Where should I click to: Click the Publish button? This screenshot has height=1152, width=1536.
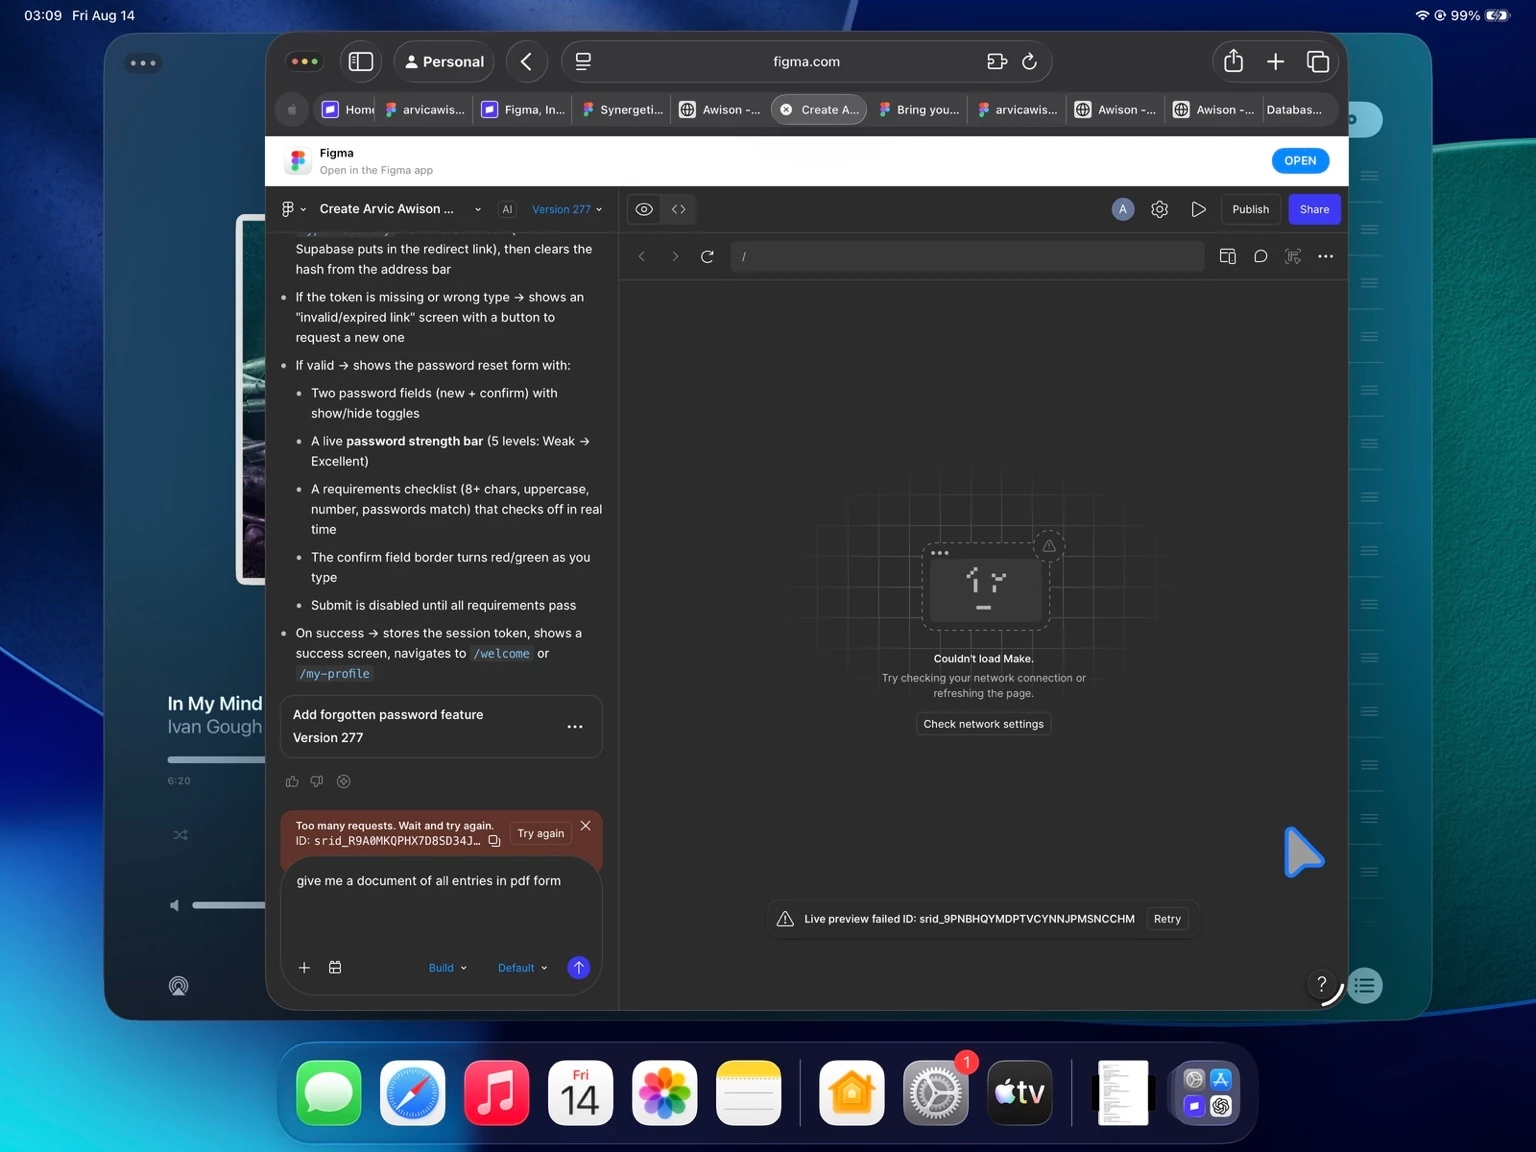[x=1250, y=209]
